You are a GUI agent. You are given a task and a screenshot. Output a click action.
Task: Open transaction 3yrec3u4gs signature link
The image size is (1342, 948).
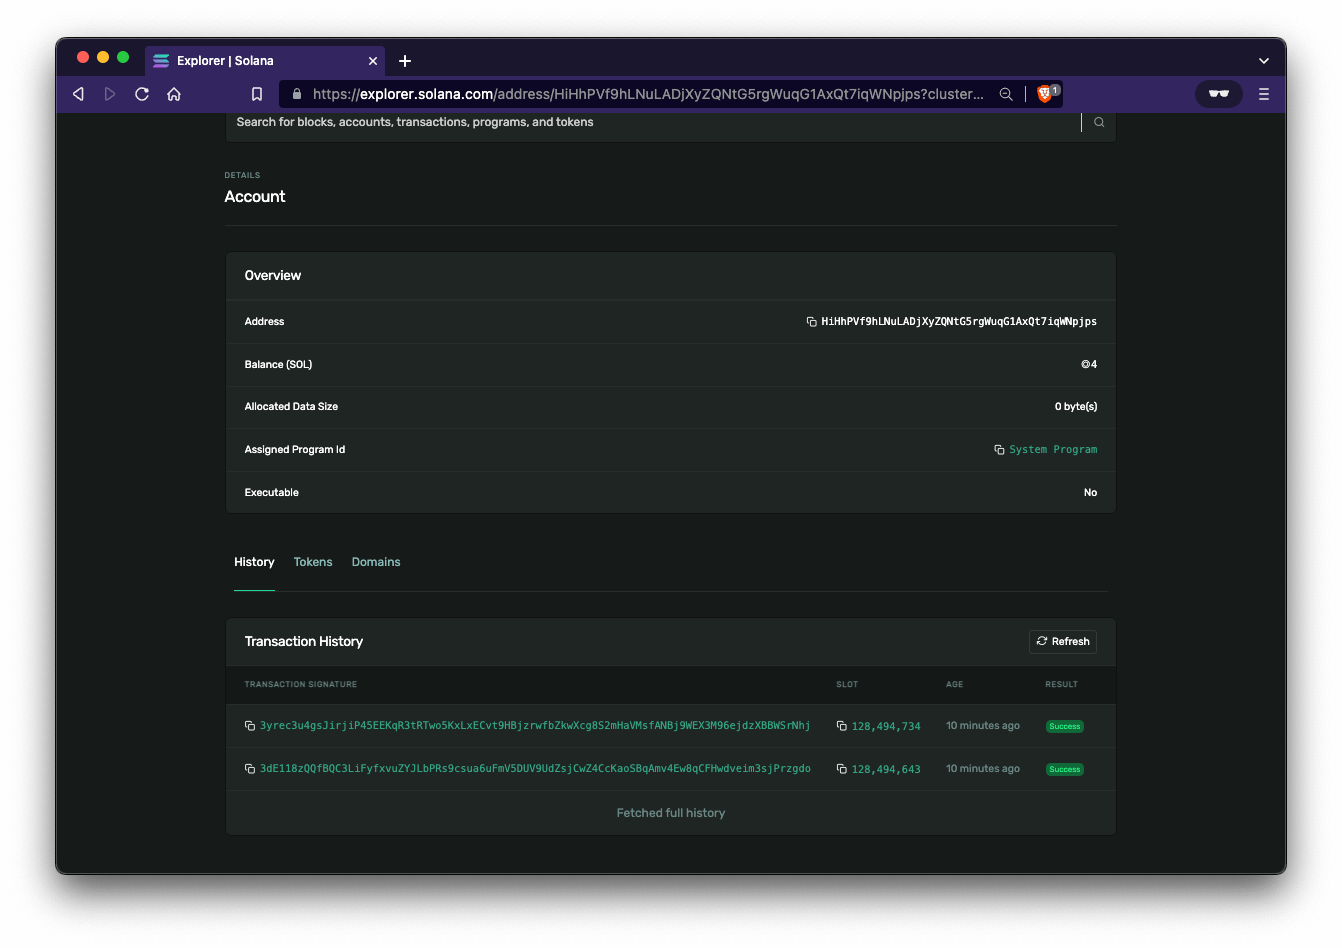click(535, 726)
